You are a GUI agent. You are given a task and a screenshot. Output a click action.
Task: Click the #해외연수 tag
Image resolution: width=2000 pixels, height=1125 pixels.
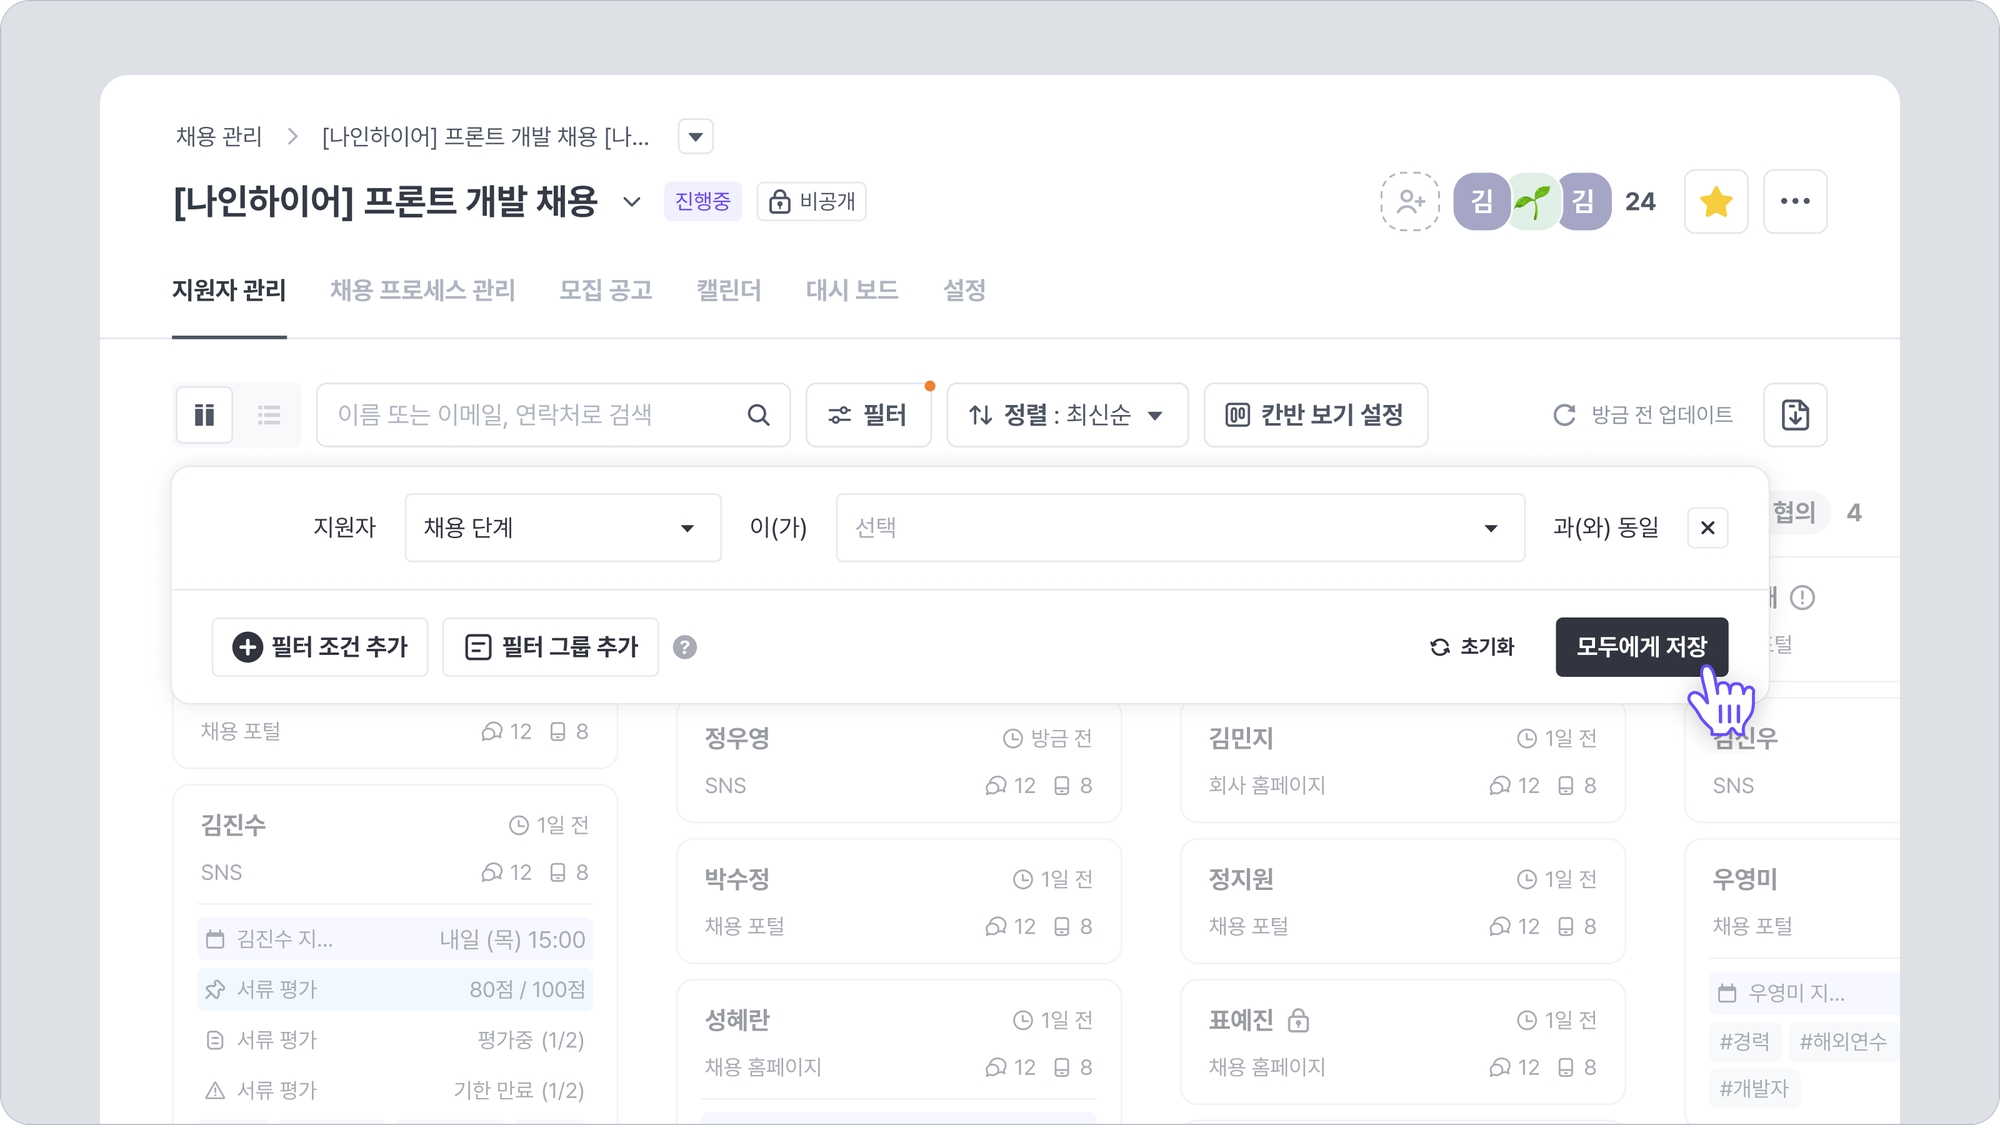click(1843, 1042)
